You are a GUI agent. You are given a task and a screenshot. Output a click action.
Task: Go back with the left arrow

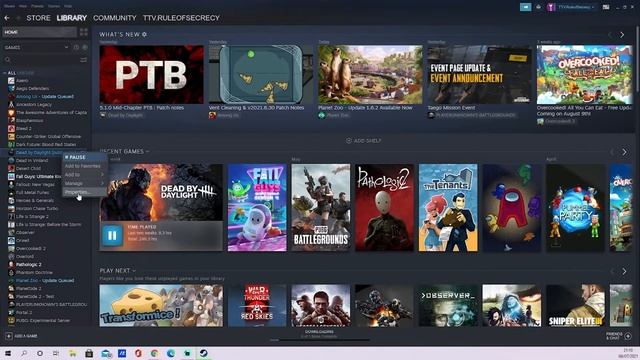[7, 18]
